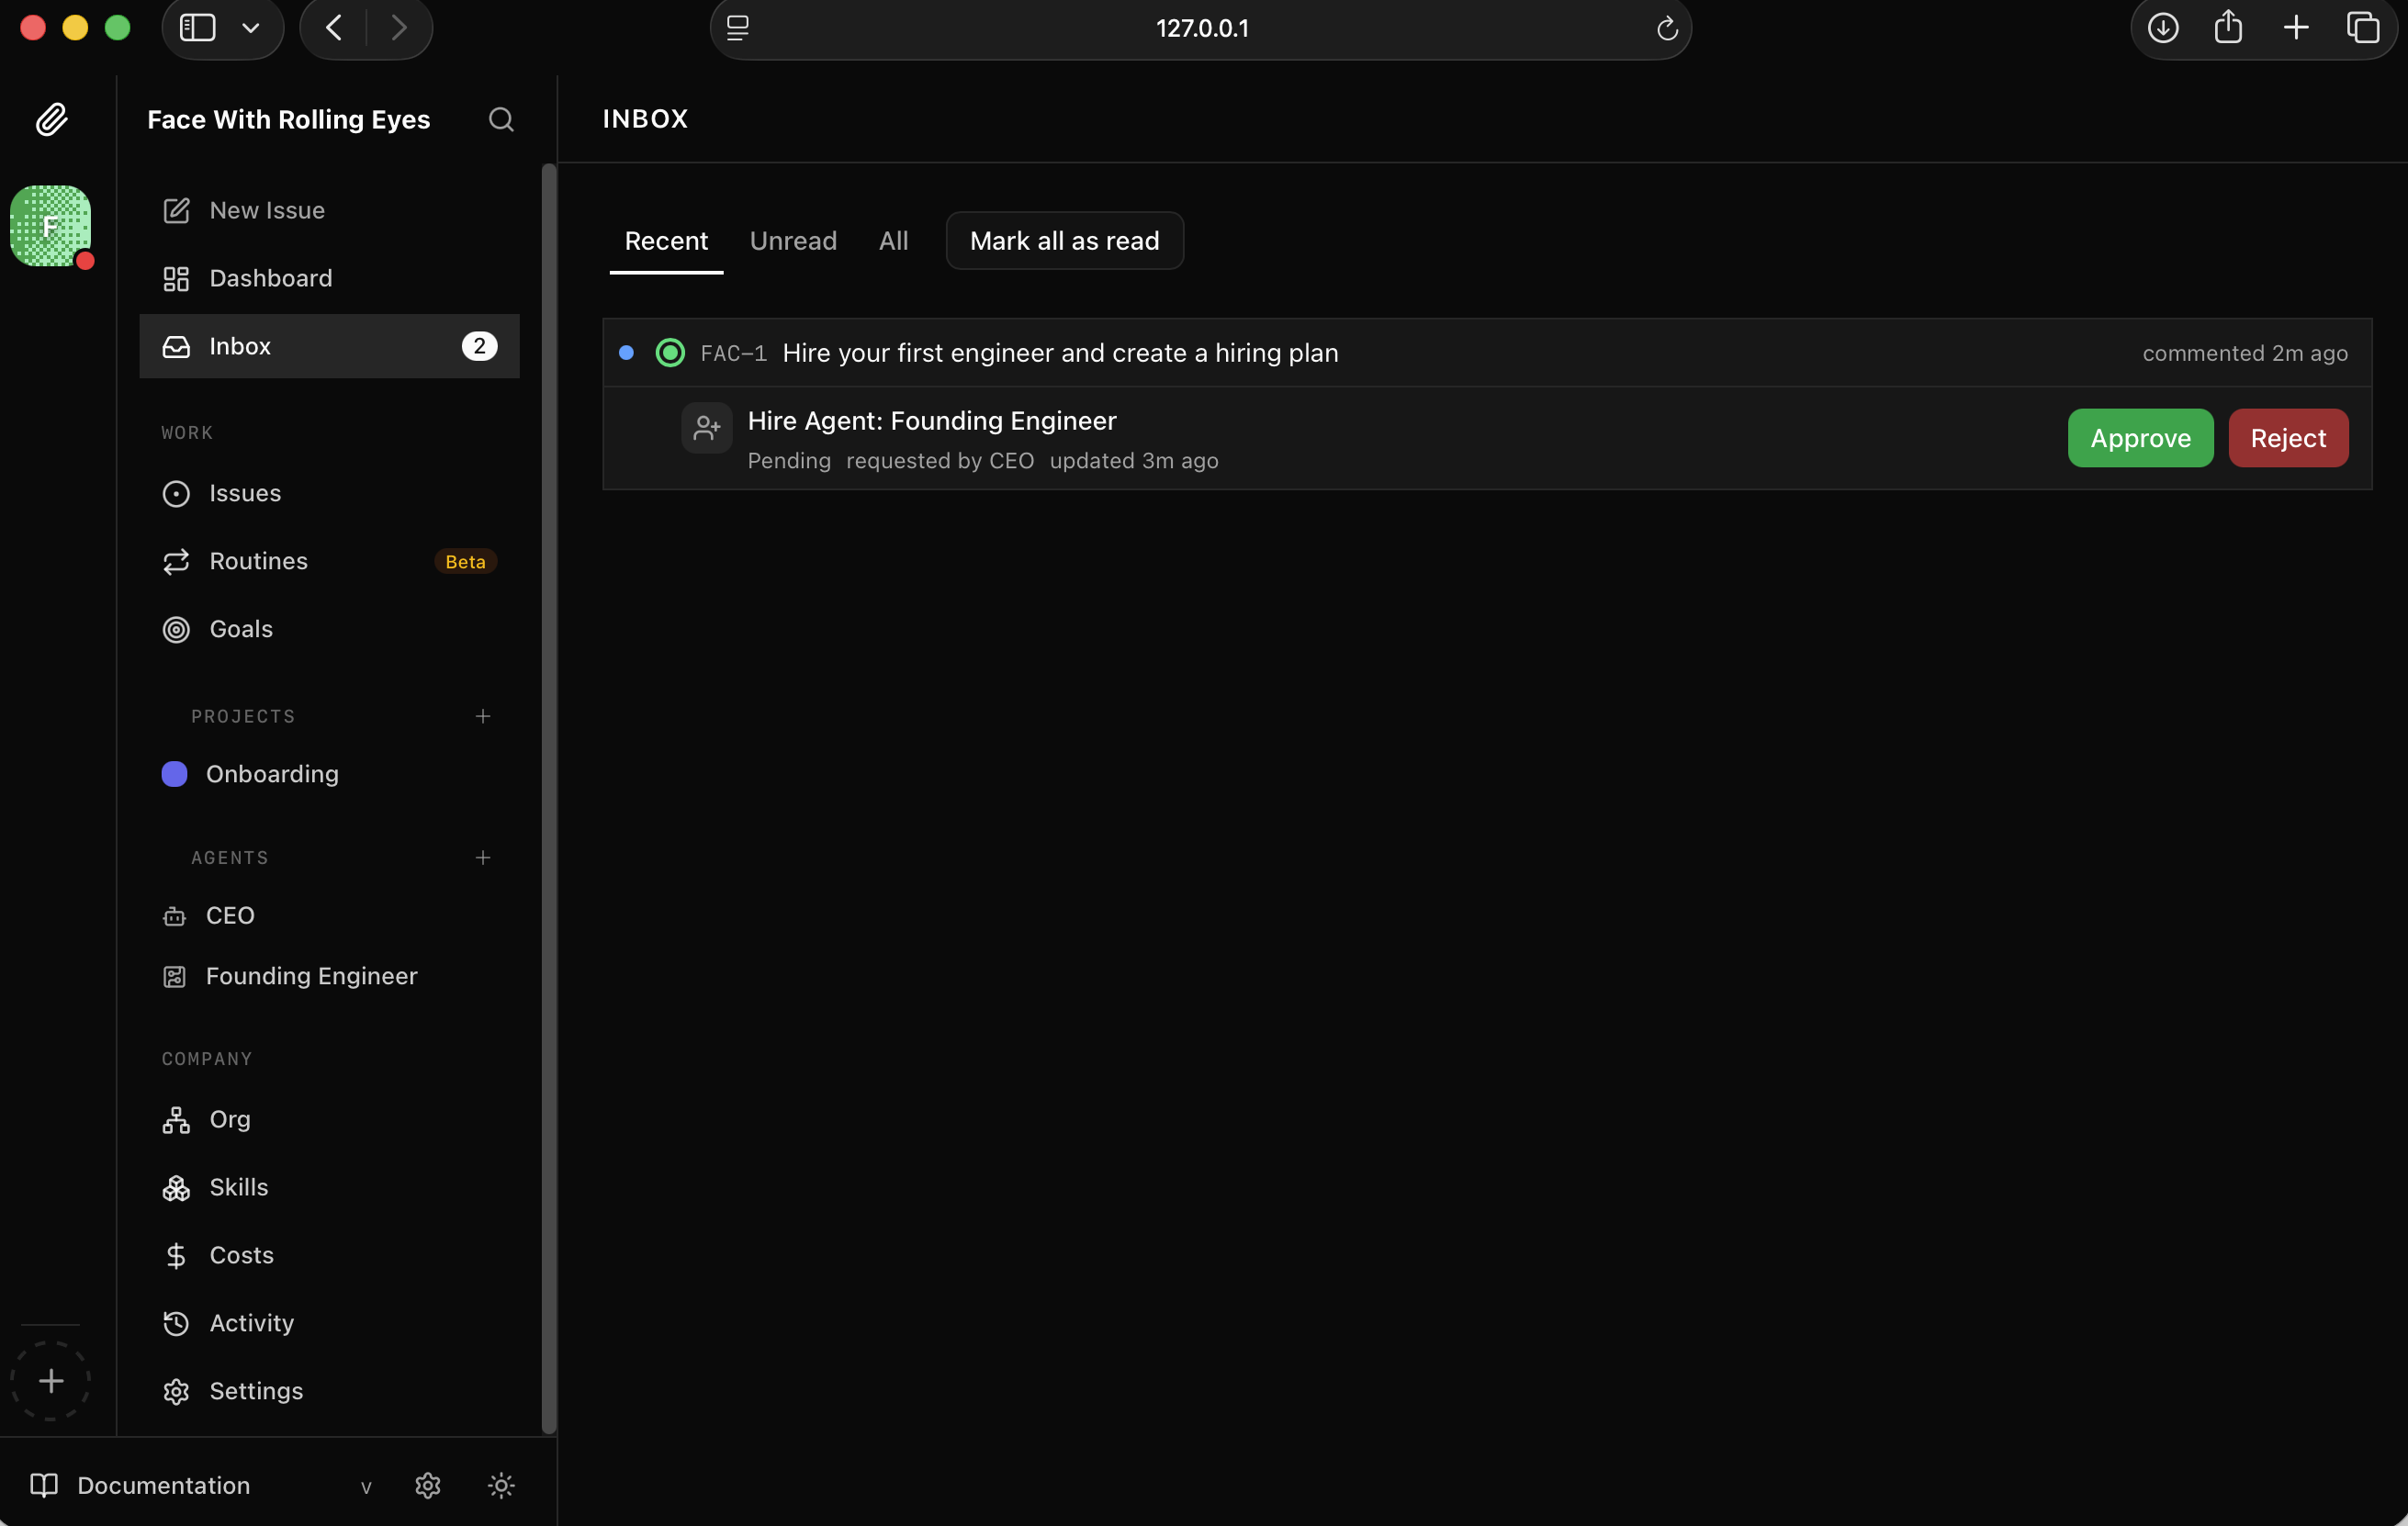
Task: Open the Costs dollar icon
Action: 176,1256
